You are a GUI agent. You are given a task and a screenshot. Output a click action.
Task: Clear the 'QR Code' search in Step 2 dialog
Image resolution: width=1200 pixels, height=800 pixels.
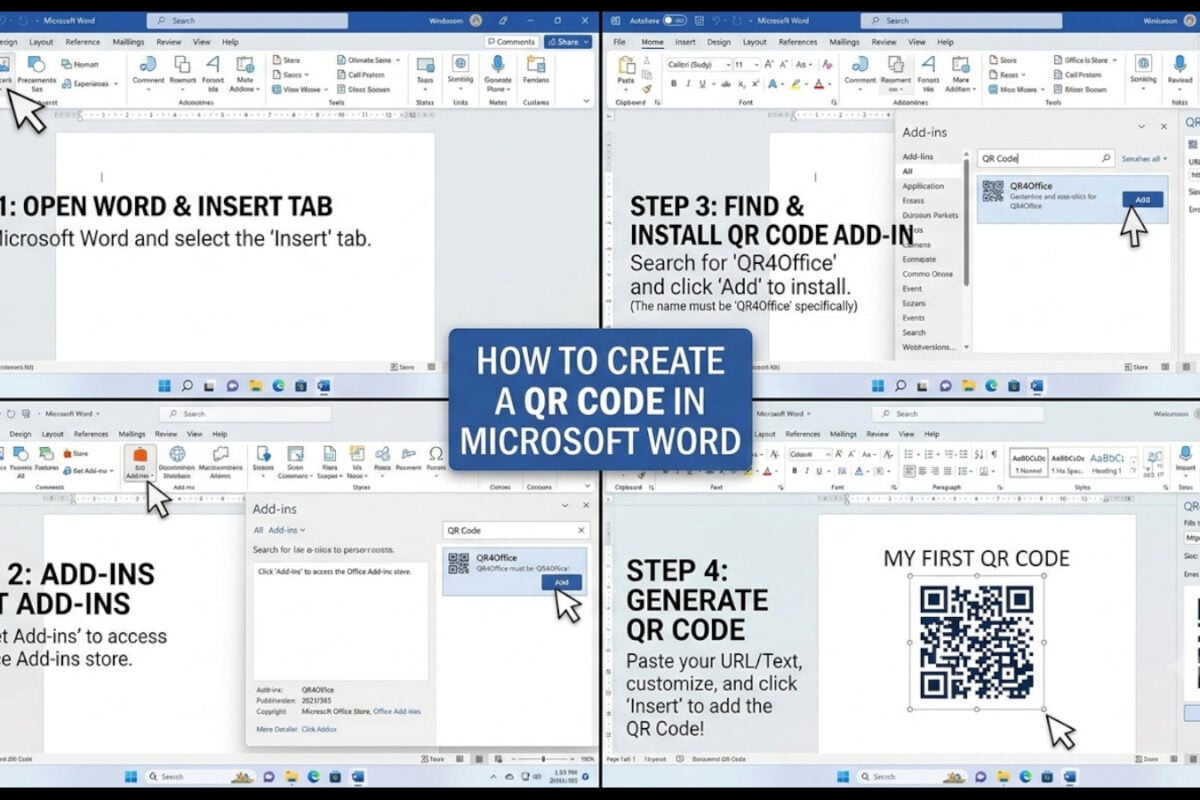(x=581, y=530)
